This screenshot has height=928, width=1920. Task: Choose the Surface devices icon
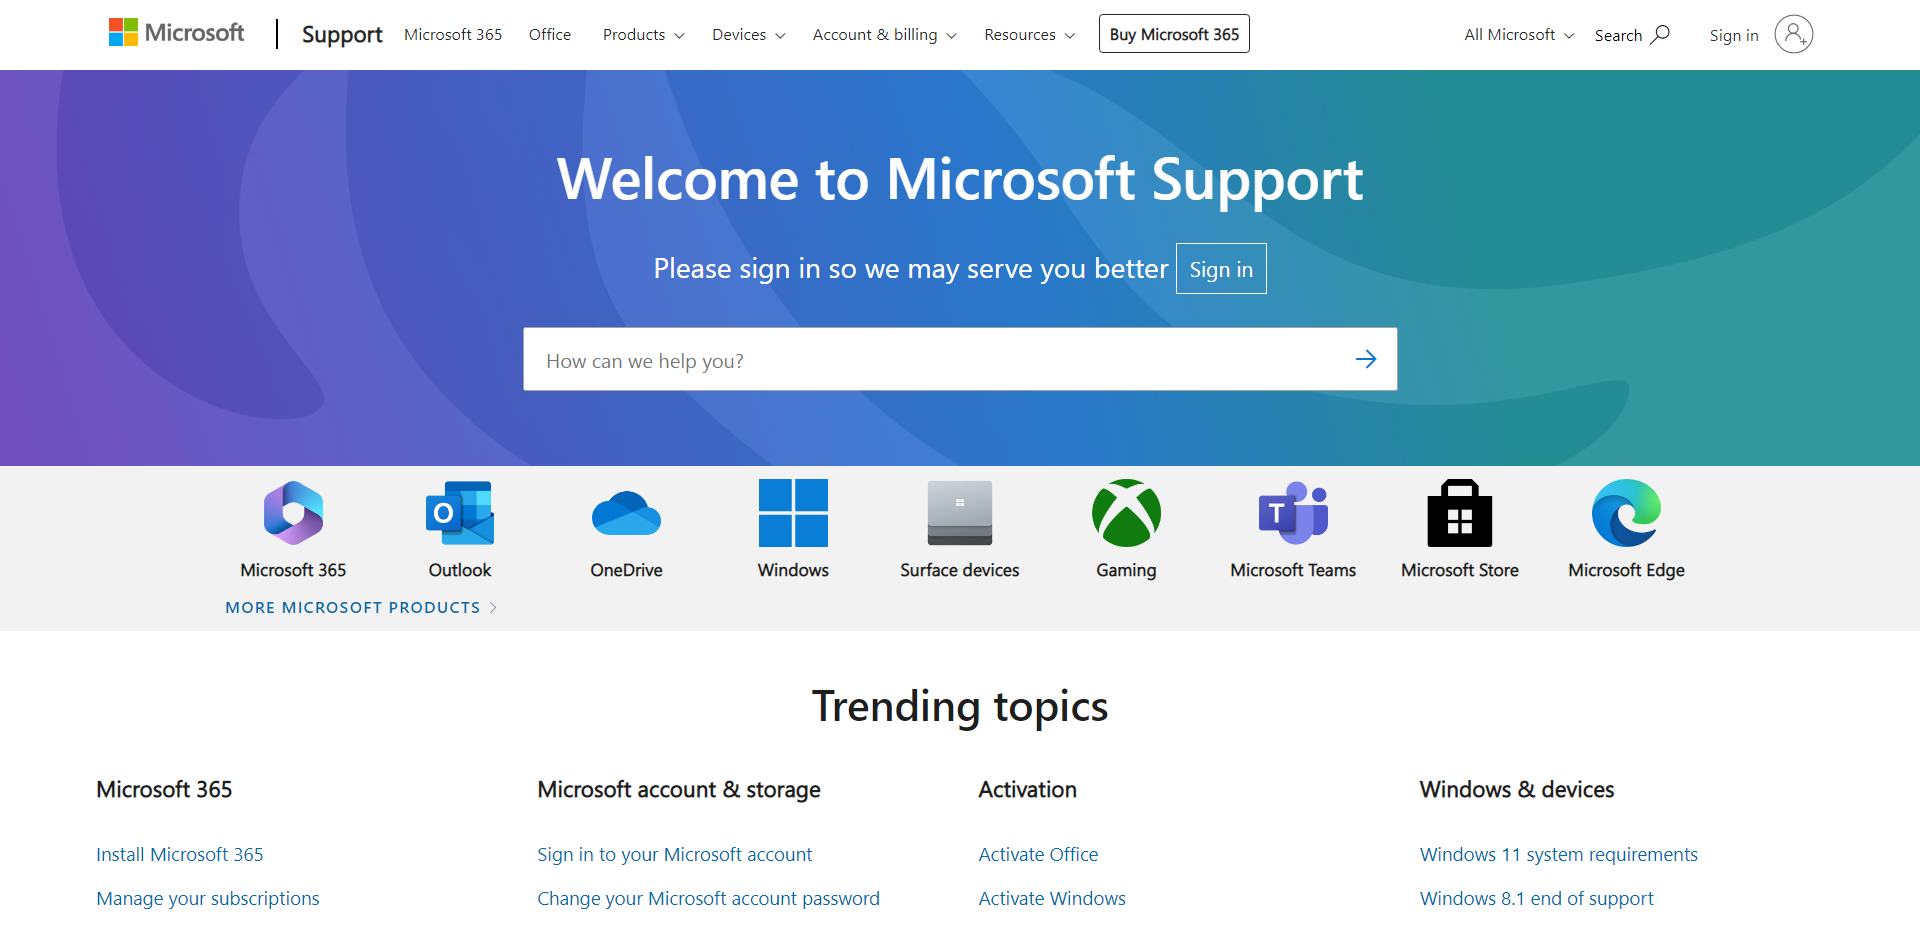click(959, 513)
